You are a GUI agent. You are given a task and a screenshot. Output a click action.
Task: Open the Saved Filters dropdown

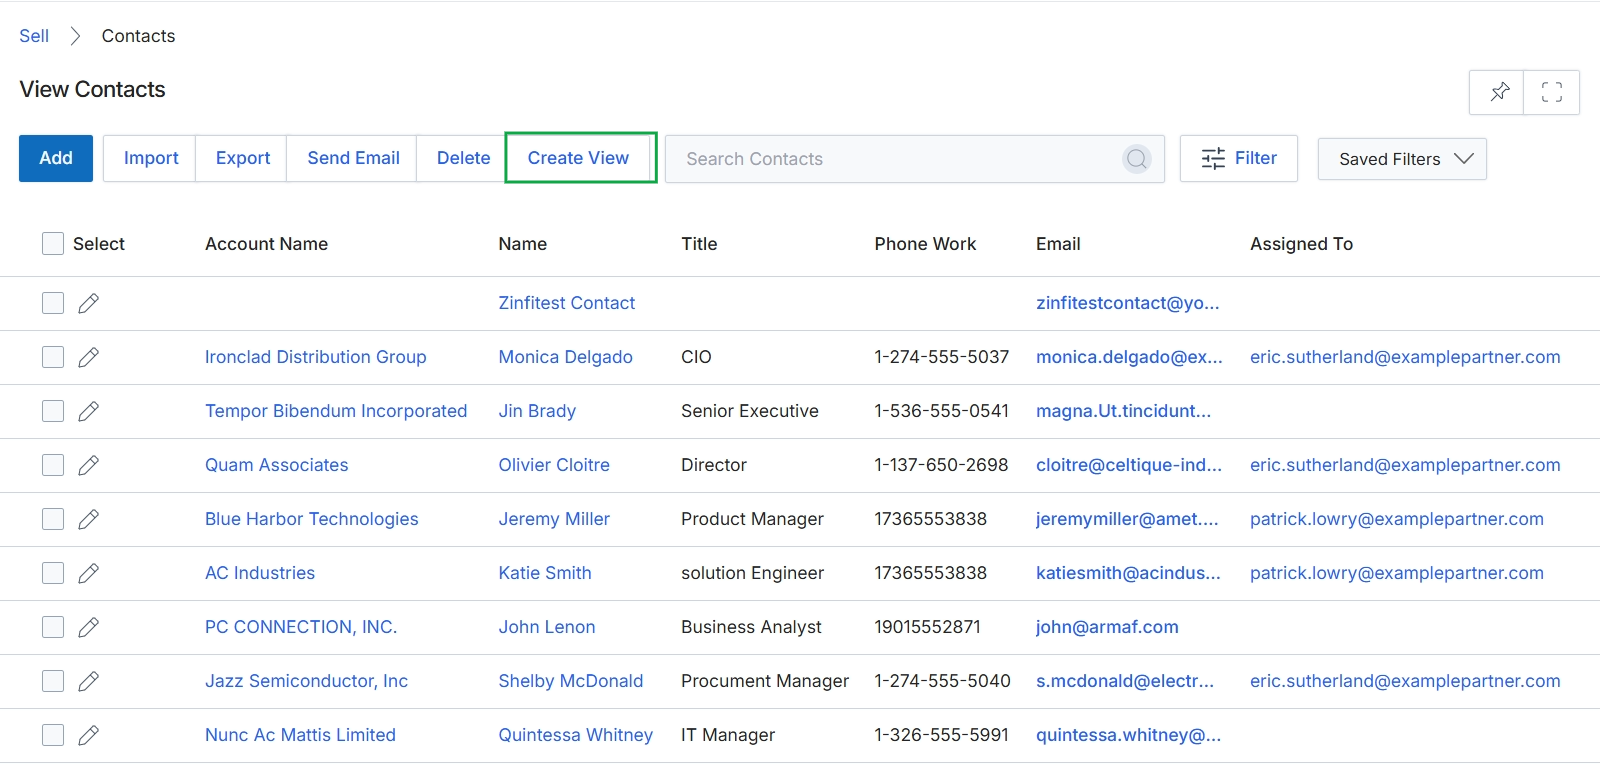click(1402, 159)
